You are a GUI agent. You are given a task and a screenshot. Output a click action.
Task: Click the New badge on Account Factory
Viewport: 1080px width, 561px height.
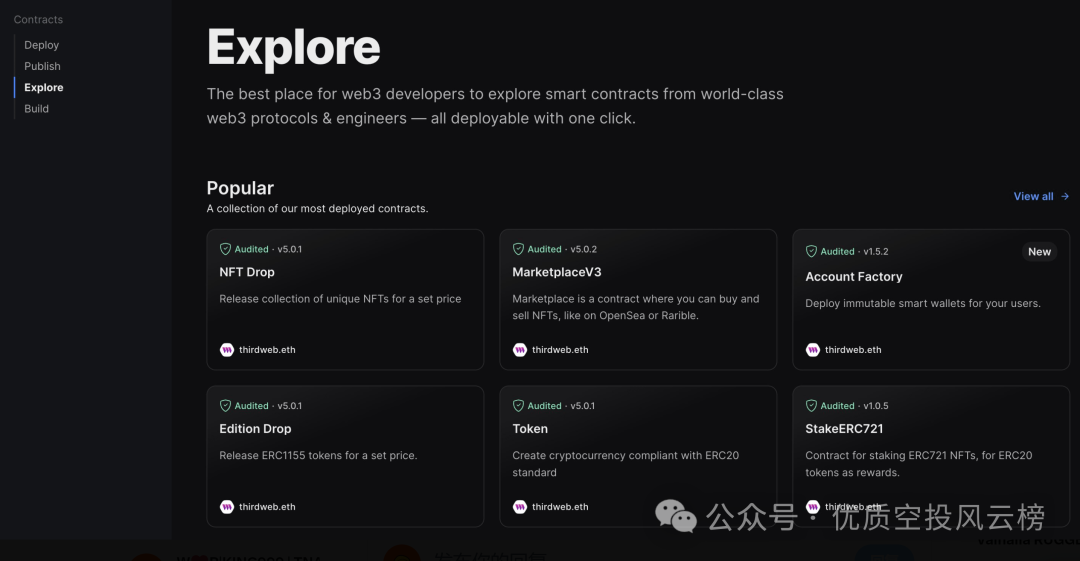coord(1039,252)
